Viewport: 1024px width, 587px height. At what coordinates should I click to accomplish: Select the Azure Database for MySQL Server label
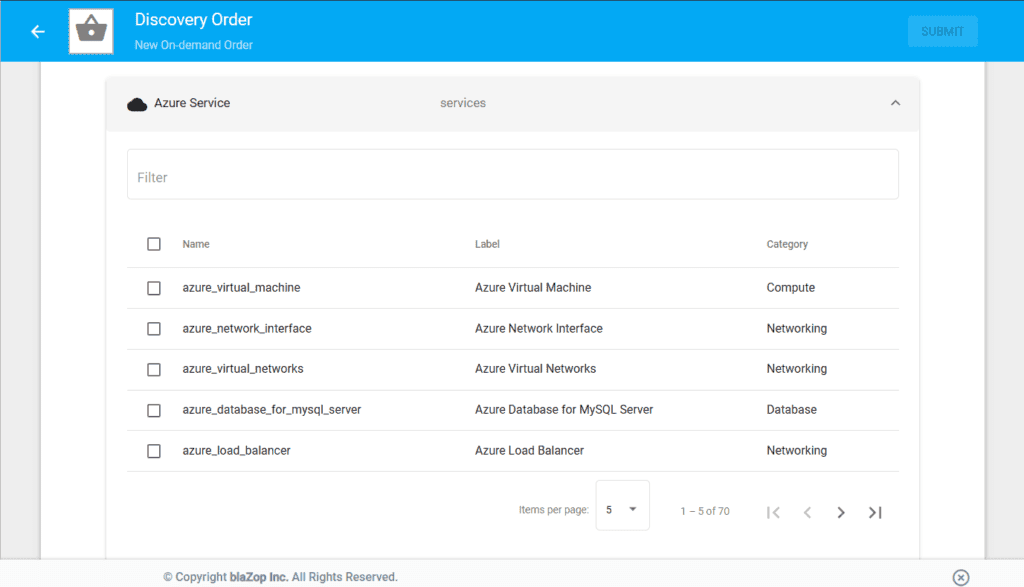(x=564, y=409)
